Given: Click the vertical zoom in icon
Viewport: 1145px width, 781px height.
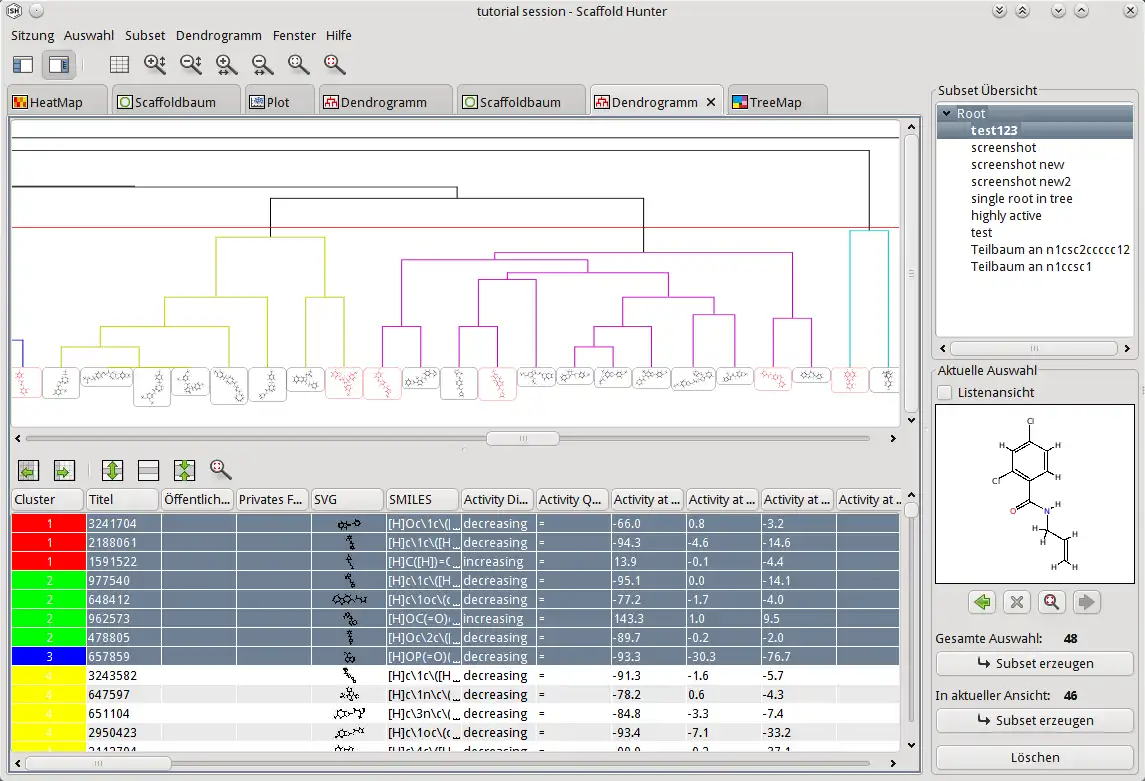Looking at the screenshot, I should [155, 65].
